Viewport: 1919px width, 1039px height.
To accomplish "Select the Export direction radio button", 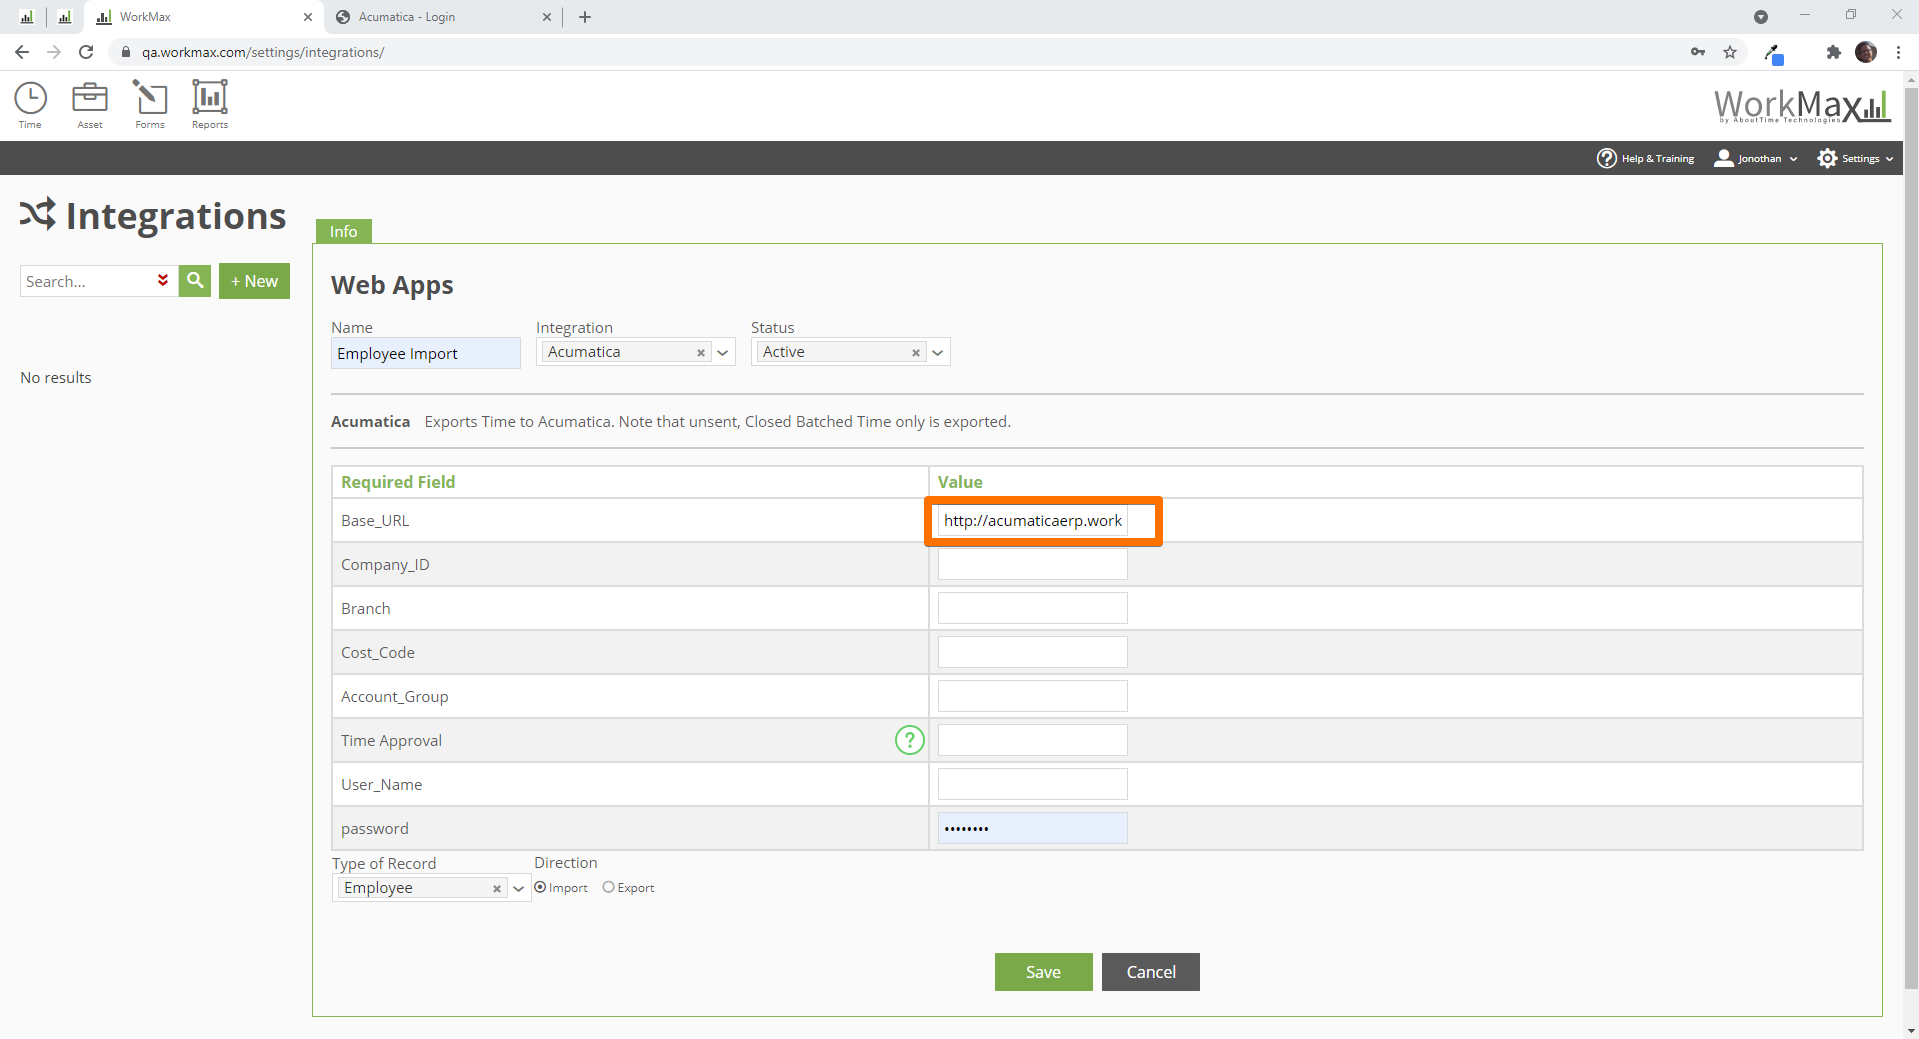I will [x=608, y=887].
